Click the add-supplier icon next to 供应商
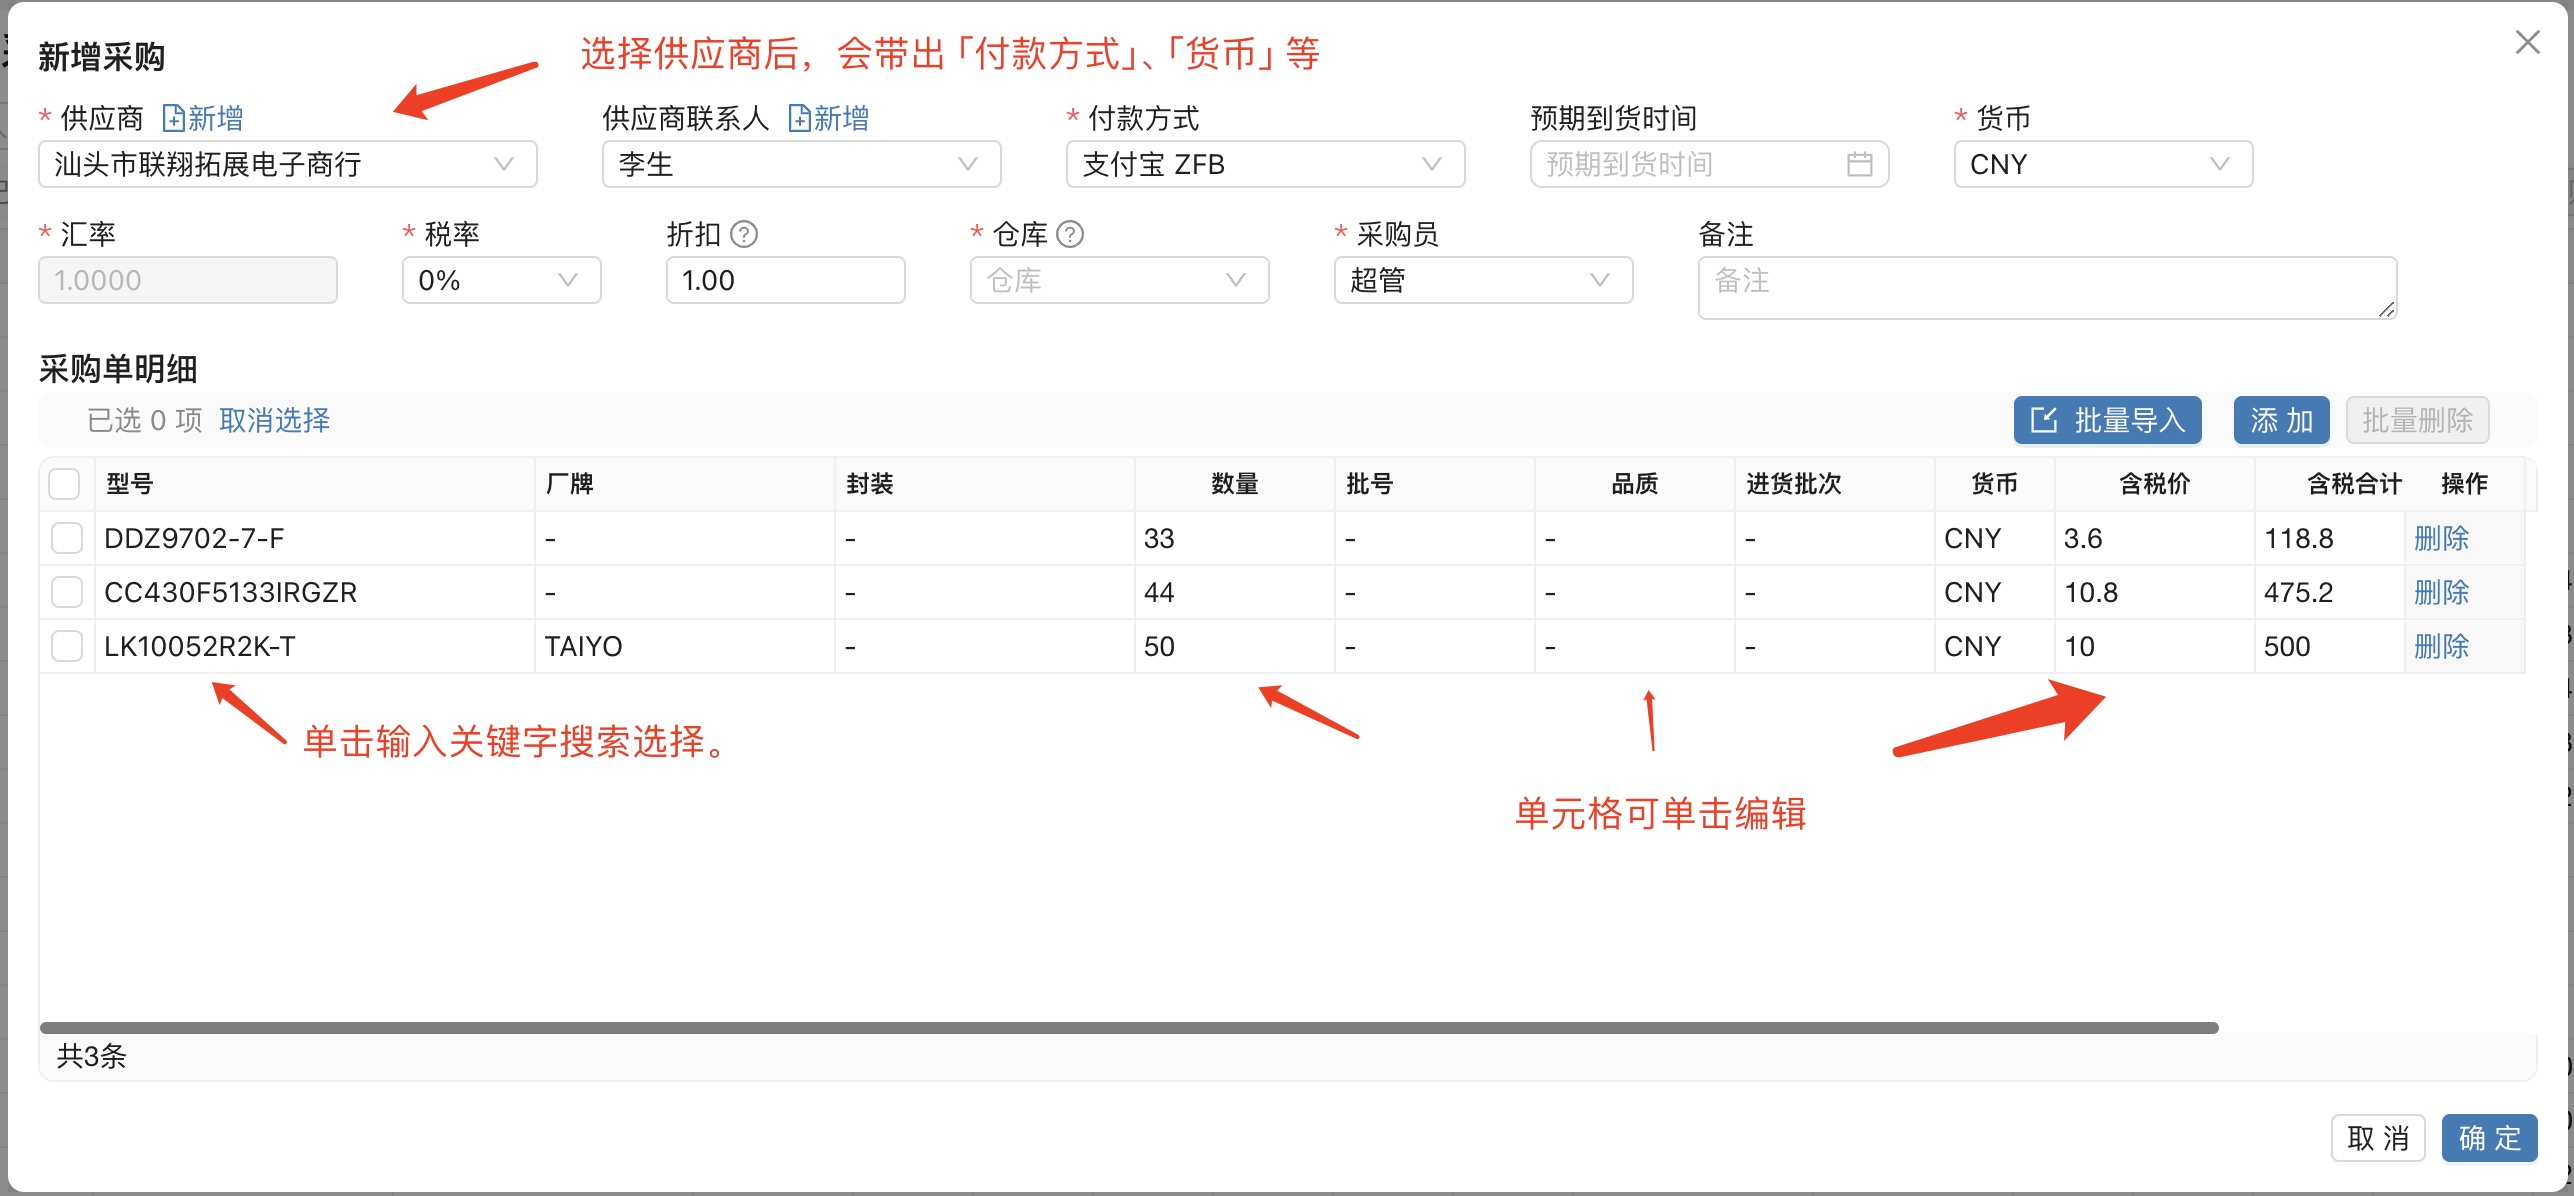 click(174, 118)
